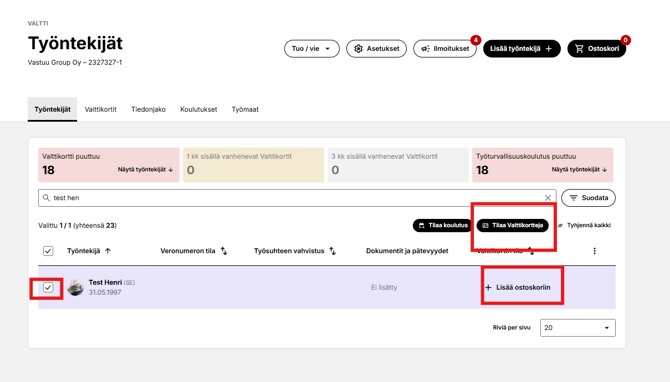Click the Dokumentit ja pätevyydet column header
This screenshot has width=670, height=382.
click(407, 251)
